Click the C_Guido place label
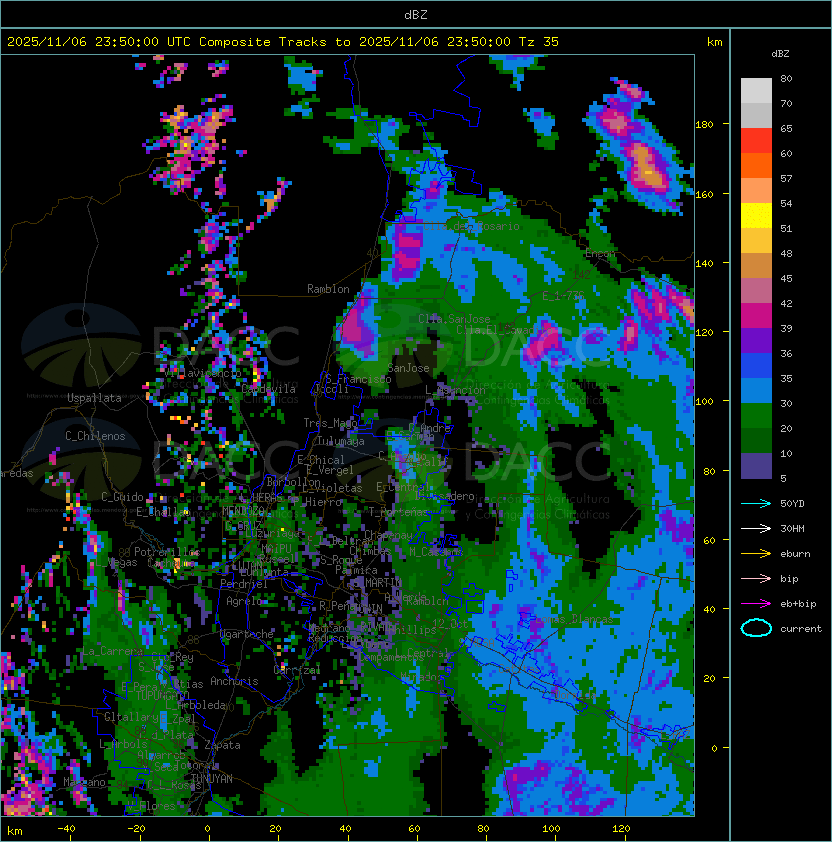 122,497
